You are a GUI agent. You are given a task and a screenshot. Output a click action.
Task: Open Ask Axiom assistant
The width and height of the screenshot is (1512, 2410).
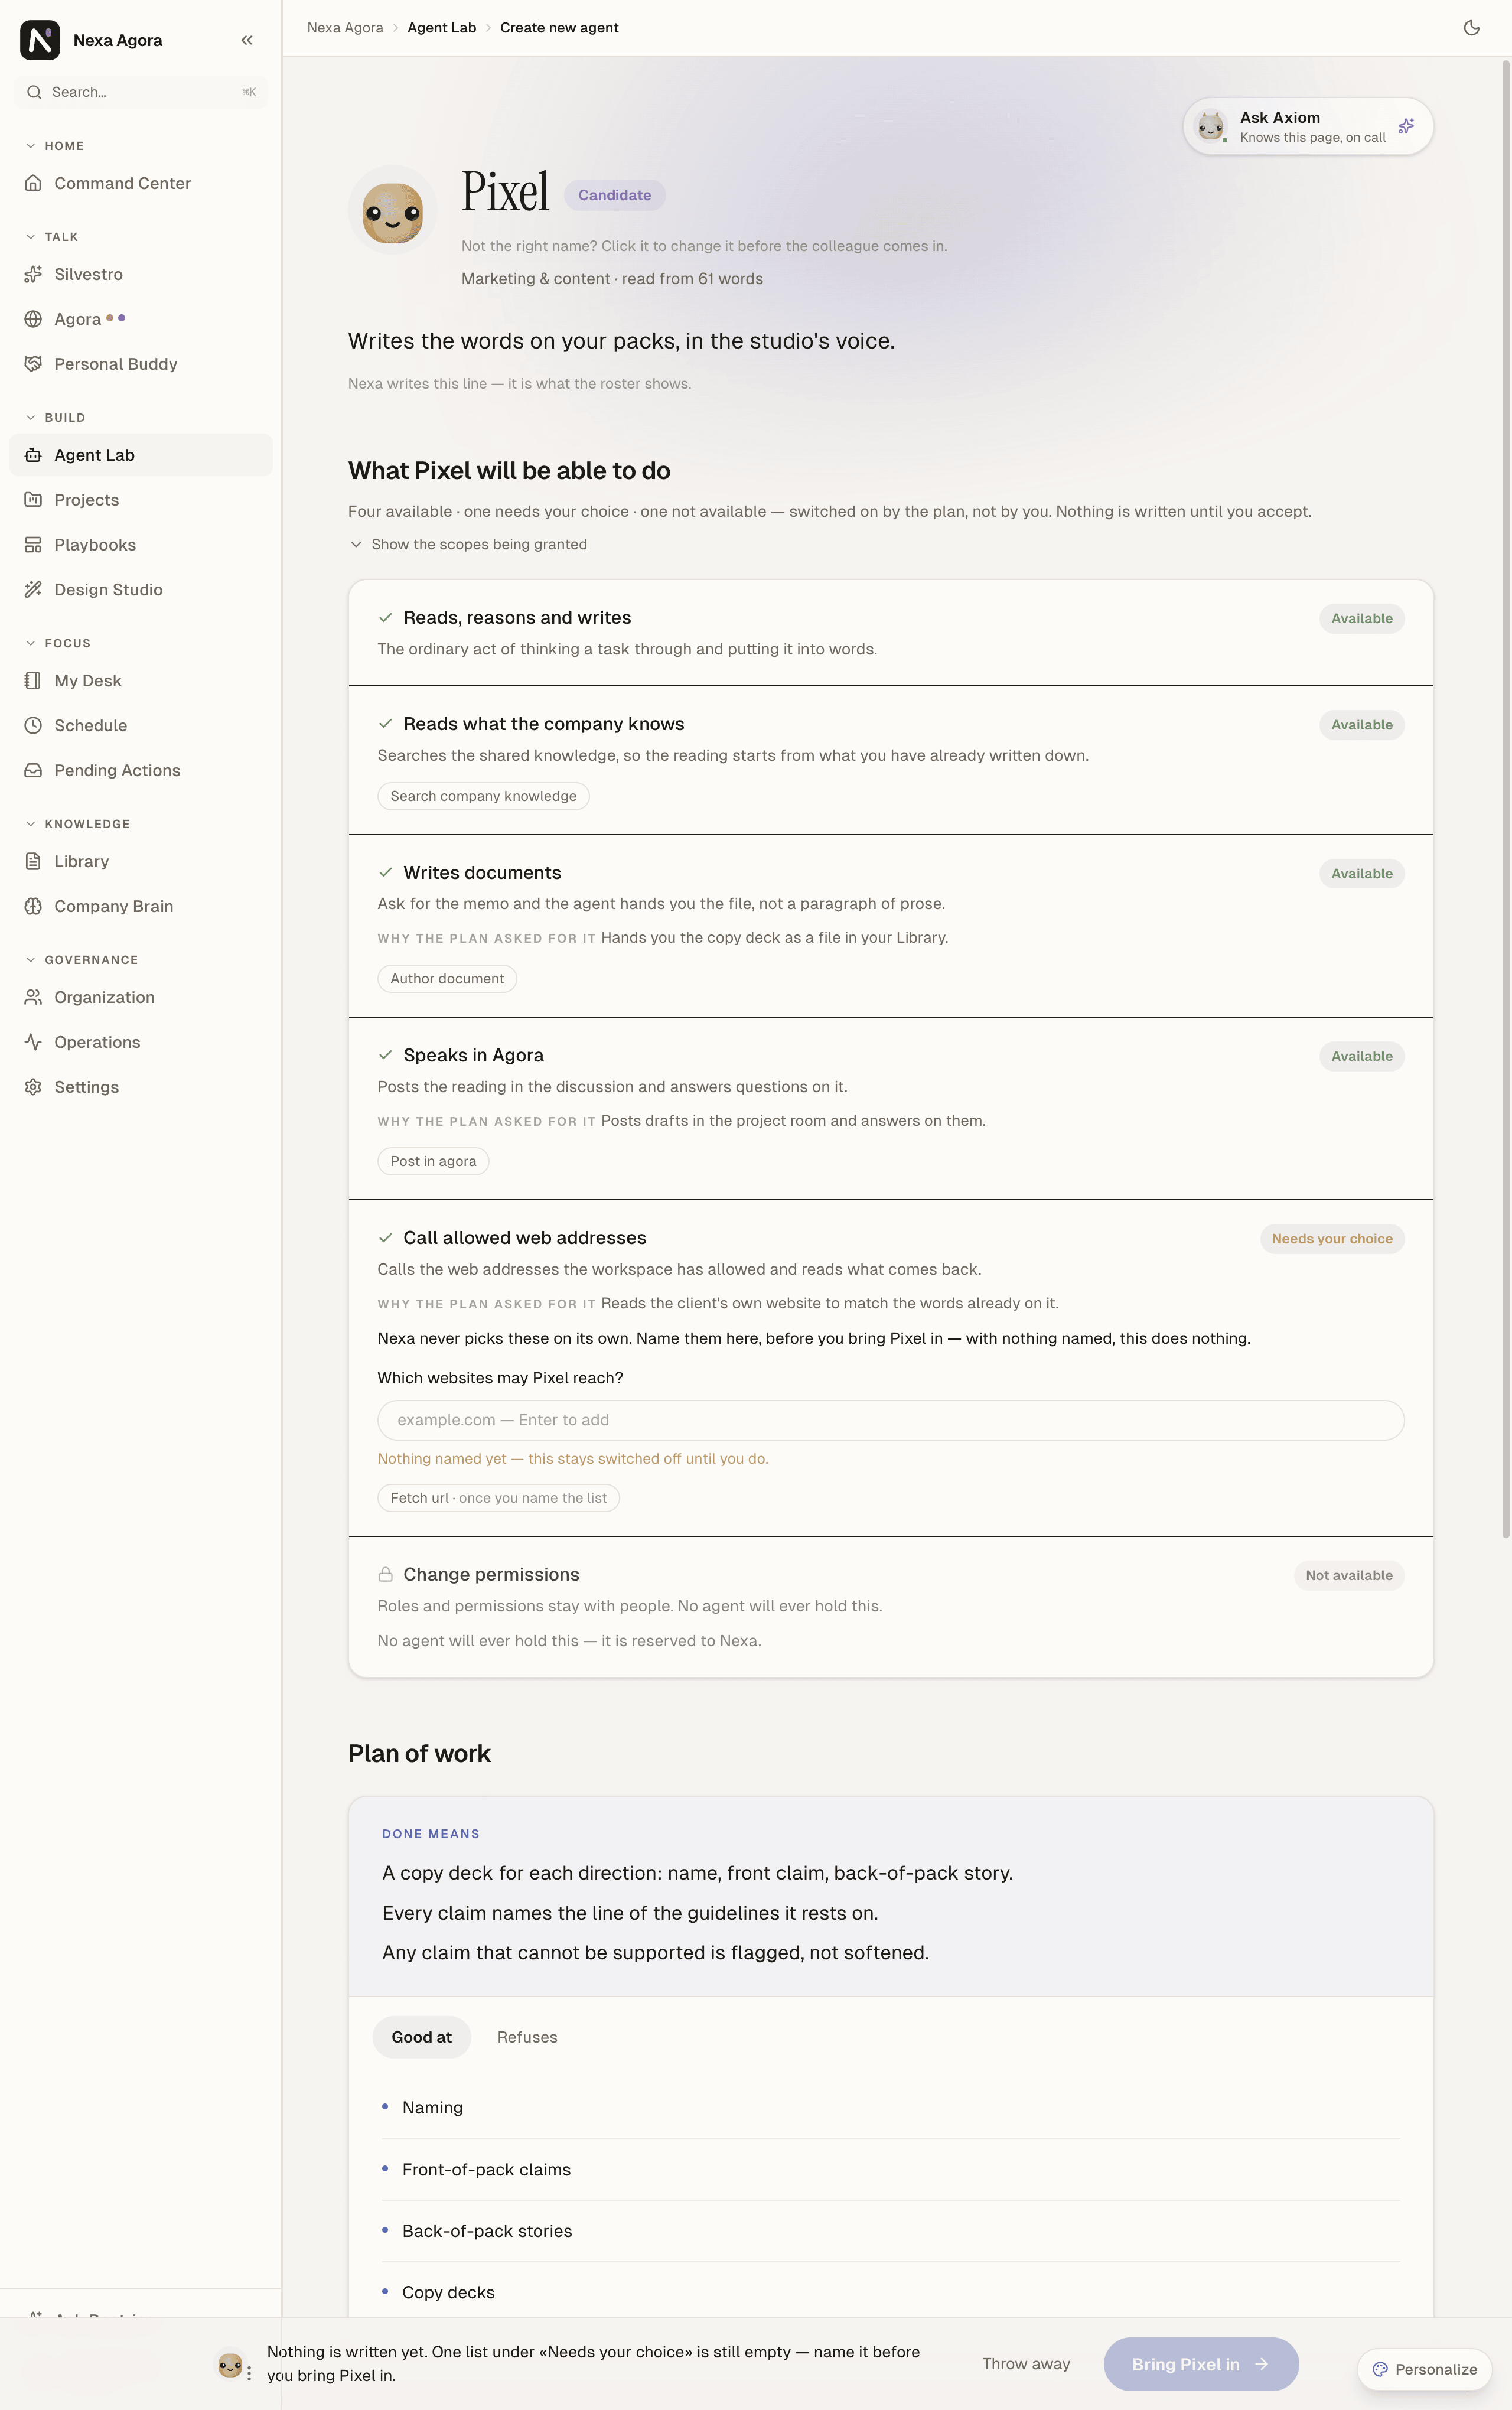[1308, 126]
